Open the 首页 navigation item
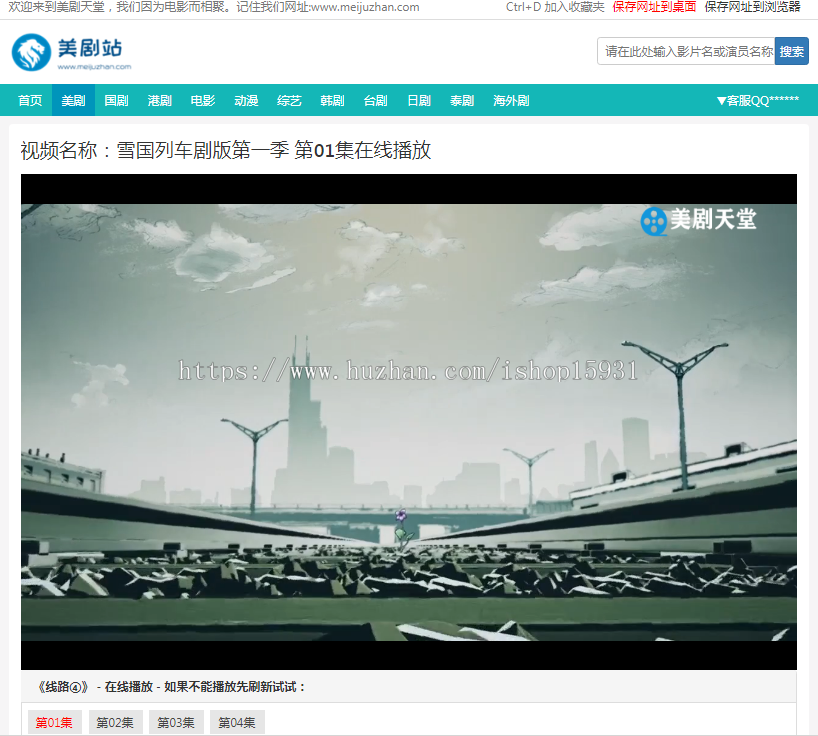Screen dimensions: 818x736 click(30, 100)
